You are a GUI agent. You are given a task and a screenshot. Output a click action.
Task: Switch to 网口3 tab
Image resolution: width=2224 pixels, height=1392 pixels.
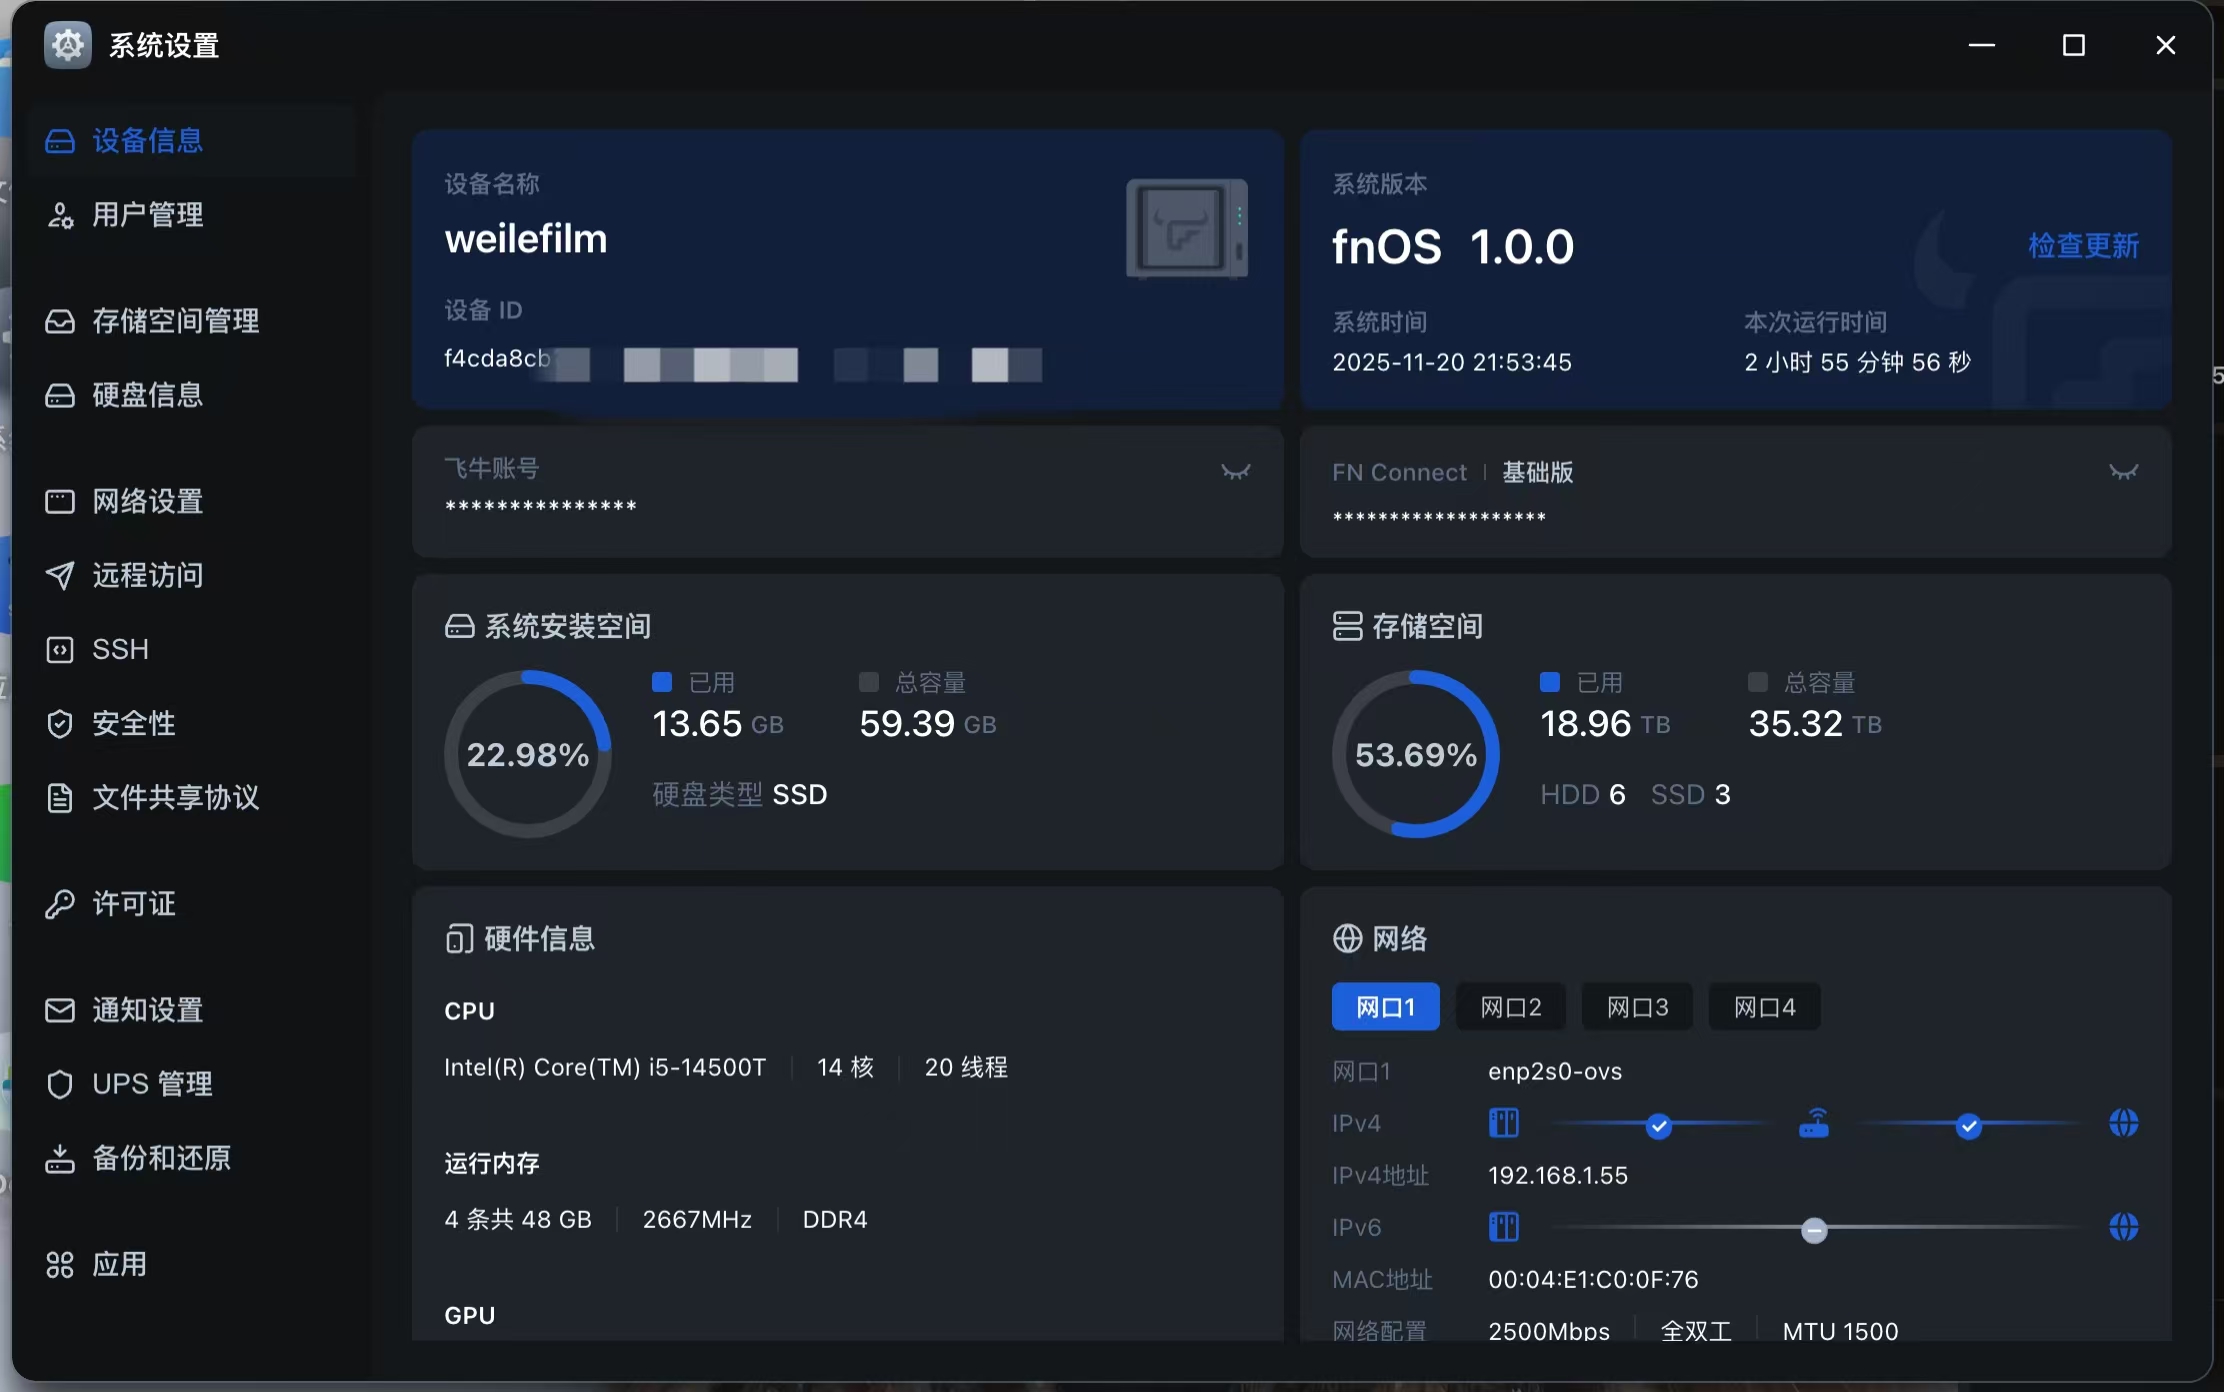pos(1637,1007)
